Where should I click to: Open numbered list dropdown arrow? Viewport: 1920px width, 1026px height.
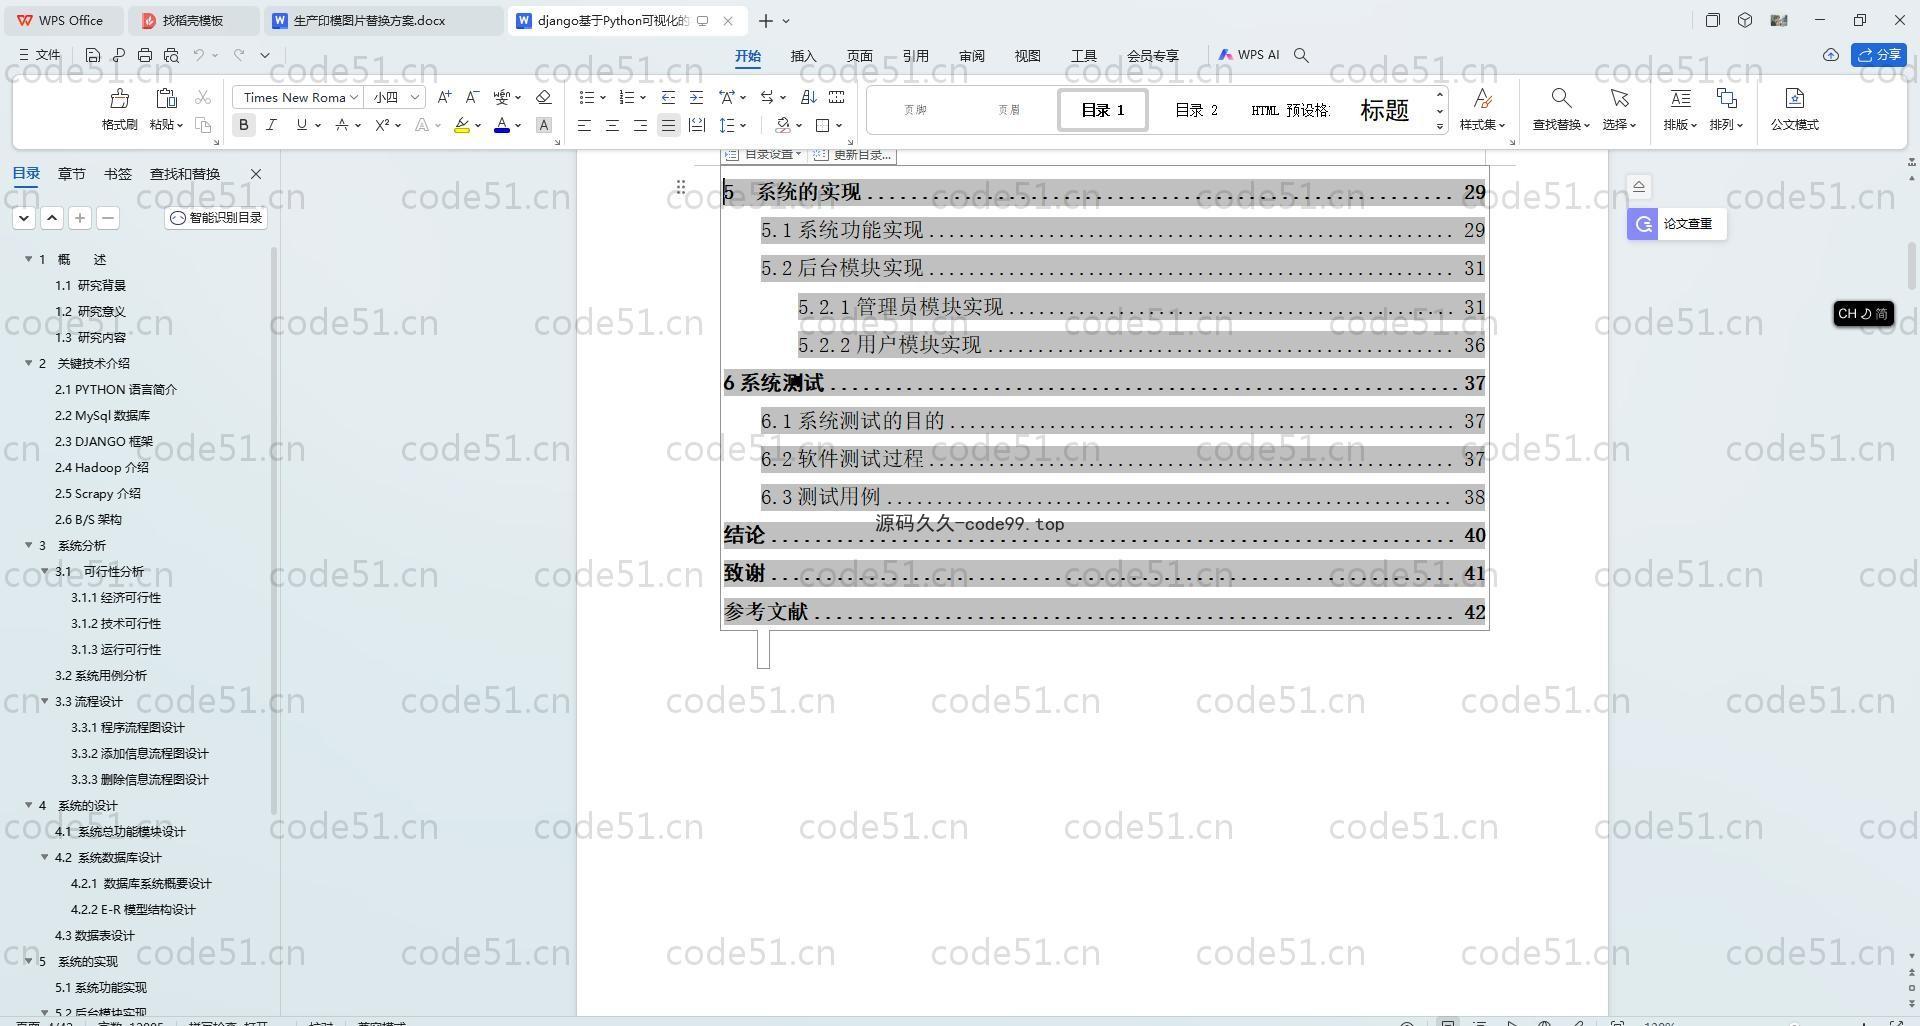pos(642,97)
